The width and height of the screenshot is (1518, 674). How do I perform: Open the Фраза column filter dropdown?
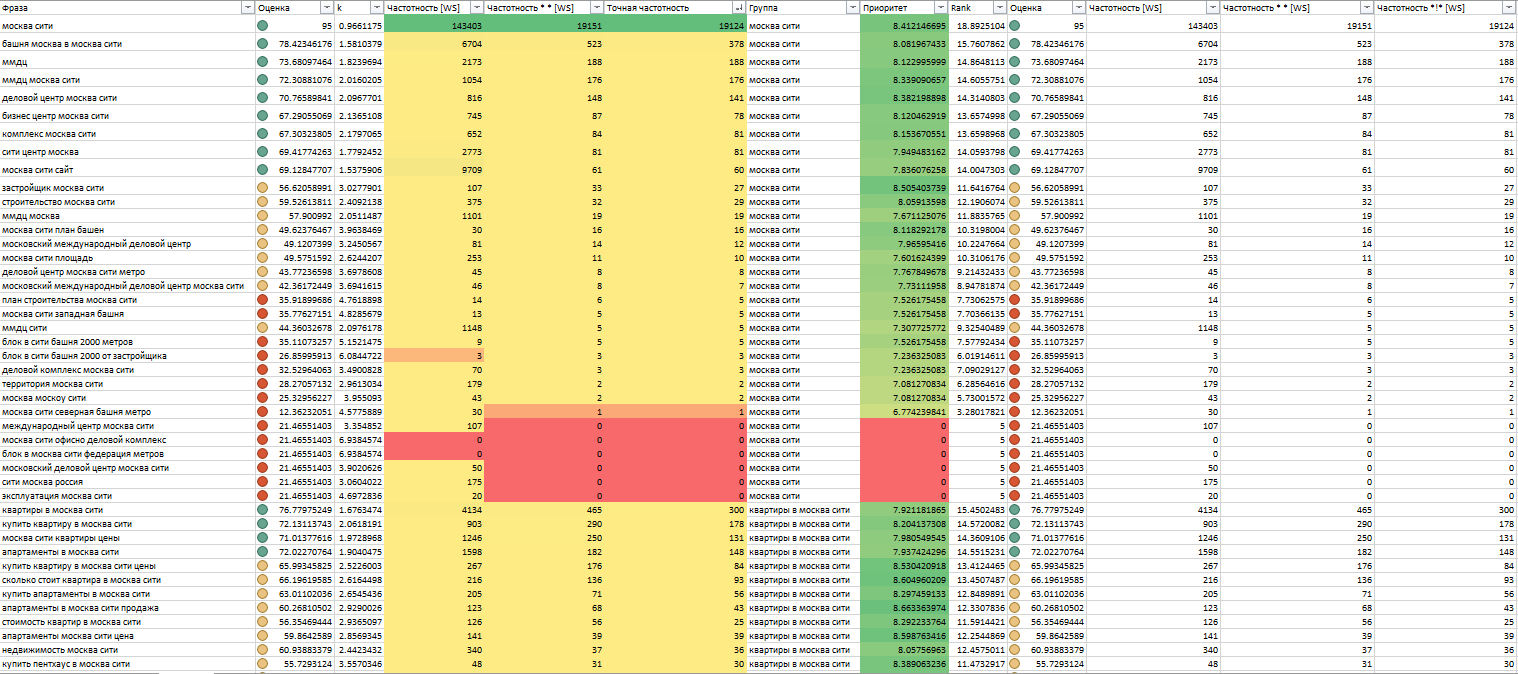click(x=248, y=7)
